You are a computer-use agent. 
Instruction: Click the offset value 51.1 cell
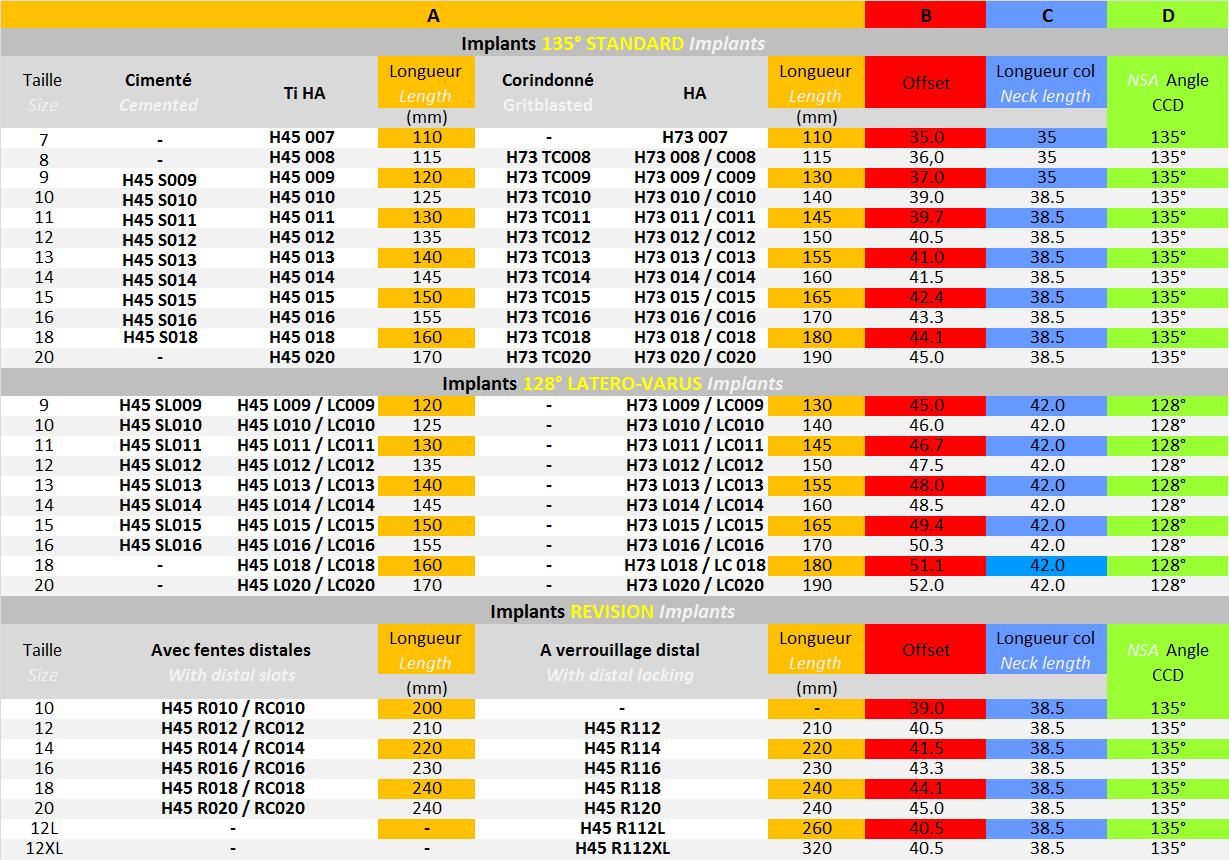(925, 565)
